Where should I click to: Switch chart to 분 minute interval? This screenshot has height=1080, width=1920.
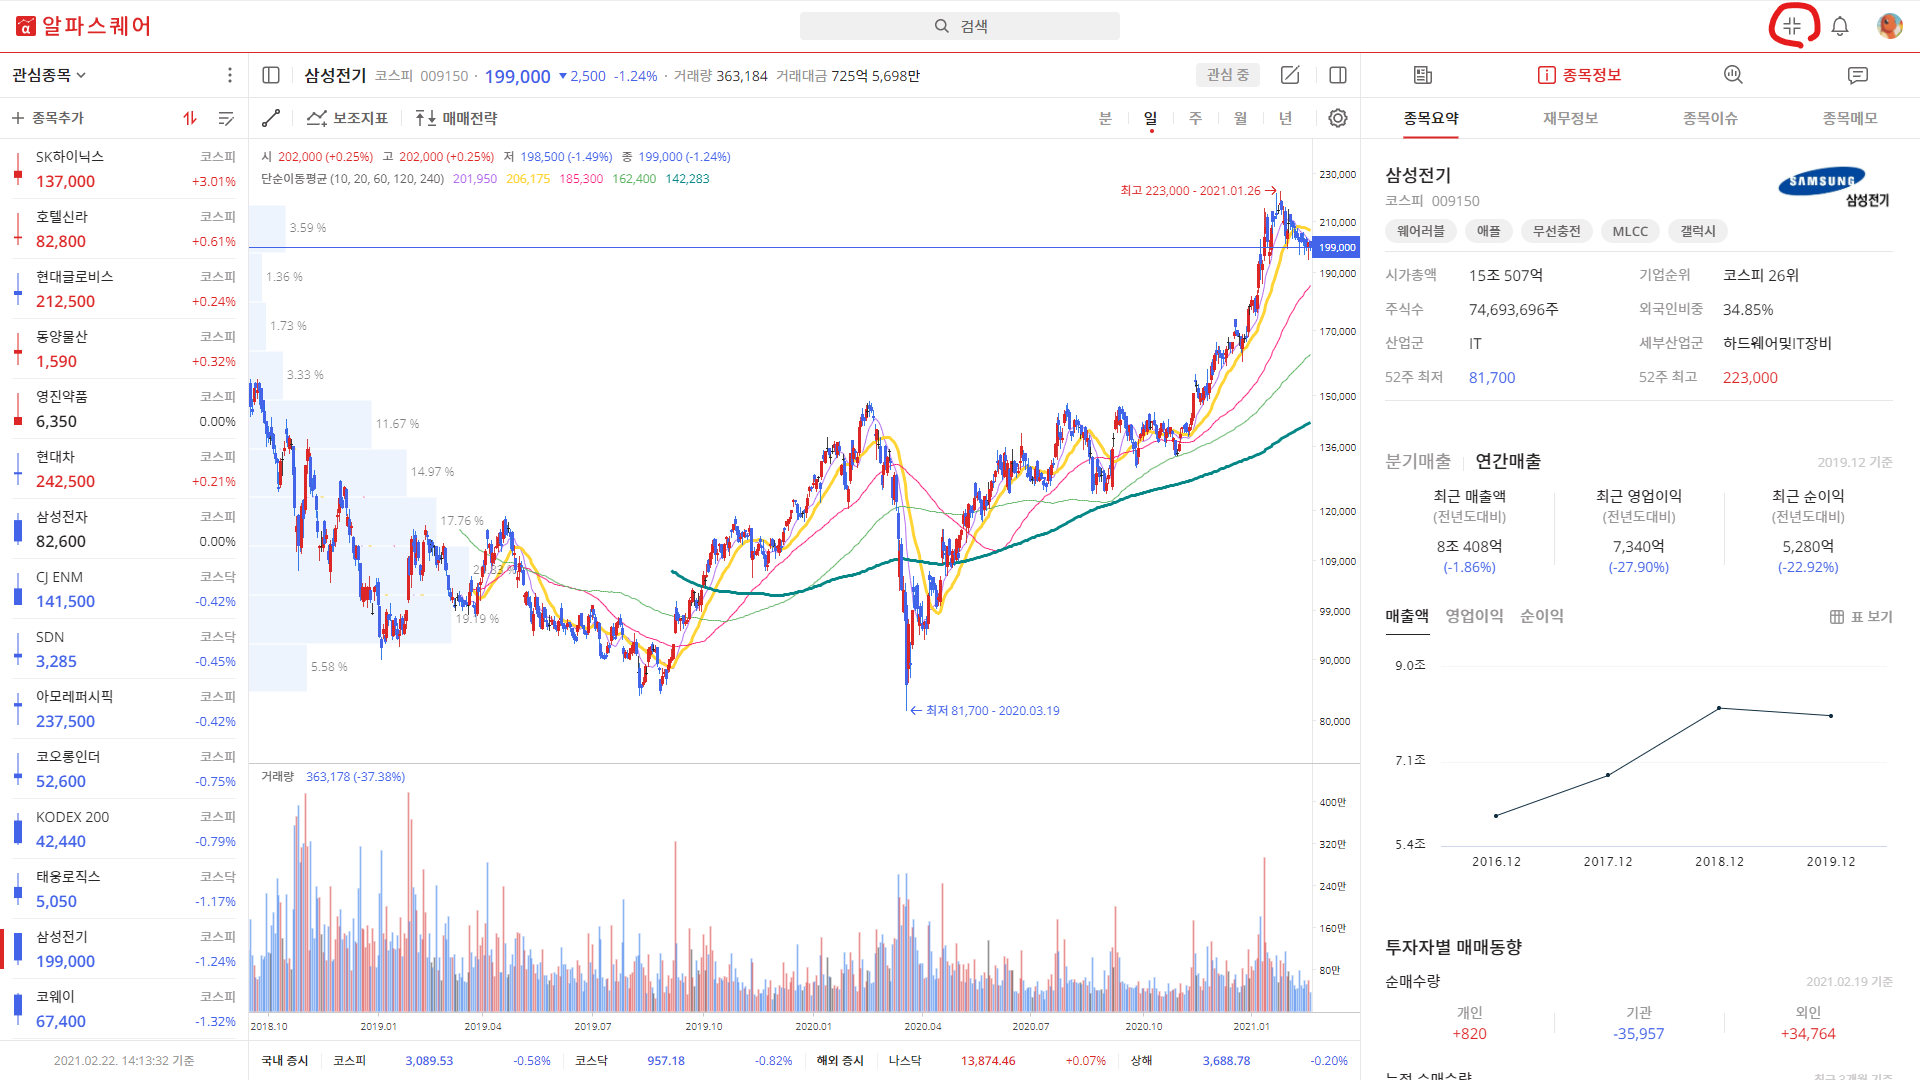point(1105,118)
